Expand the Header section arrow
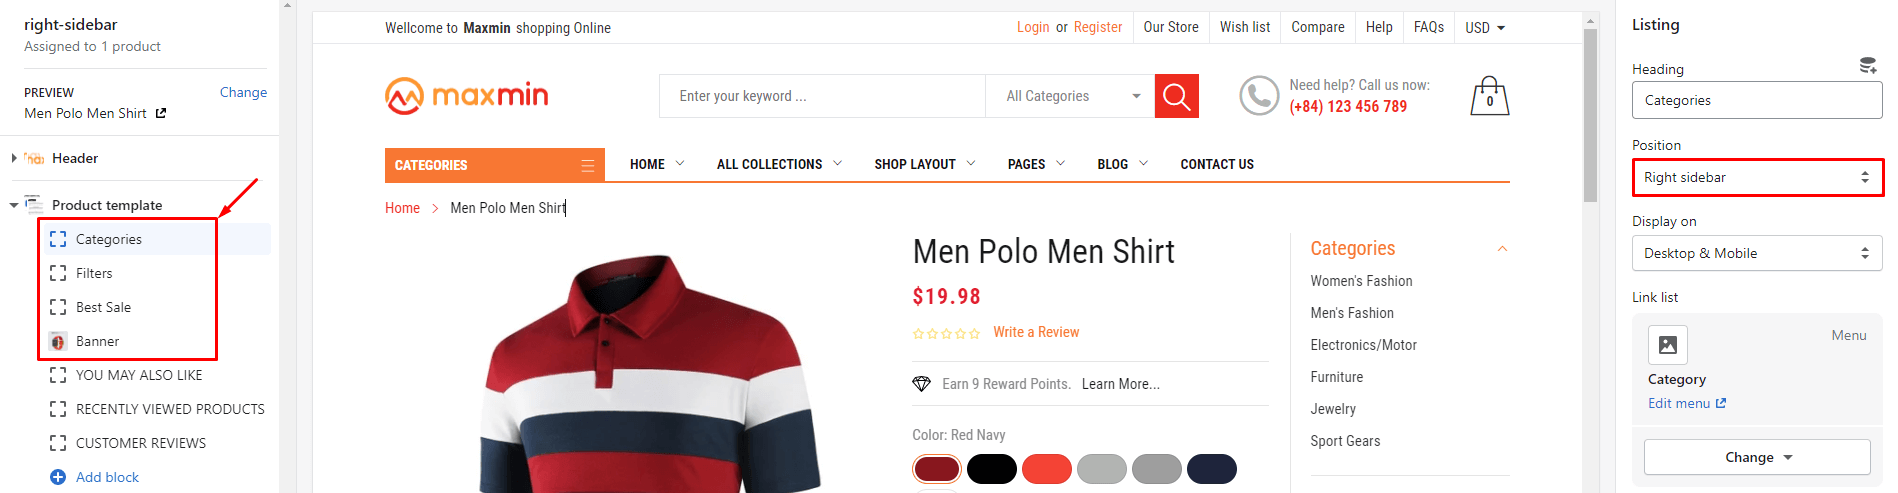Viewport: 1898px width, 493px height. [14, 158]
